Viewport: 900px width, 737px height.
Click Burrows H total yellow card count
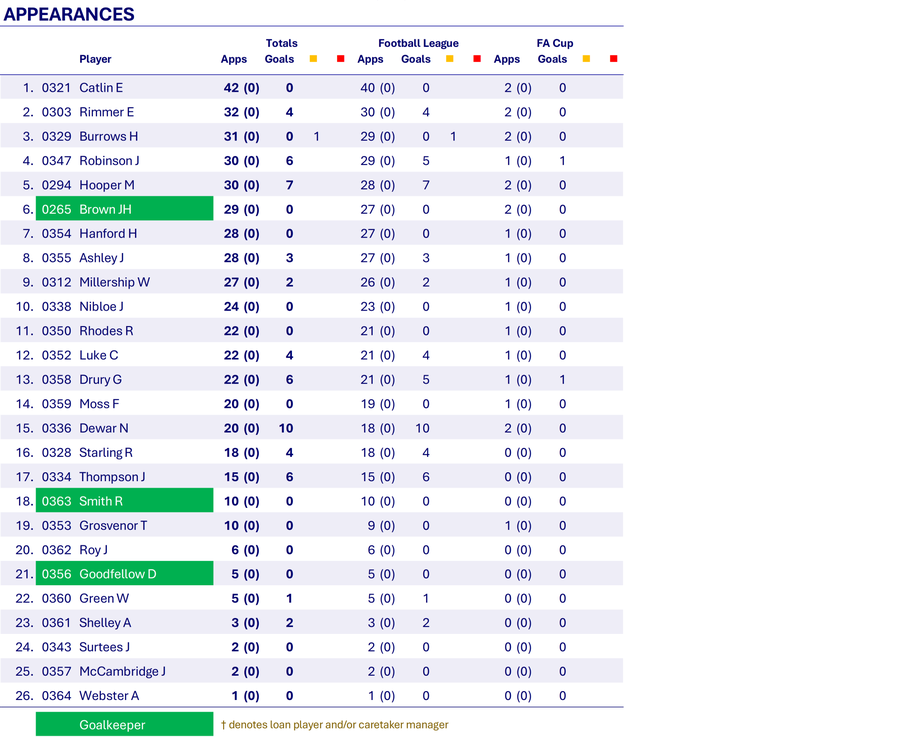[x=316, y=137]
